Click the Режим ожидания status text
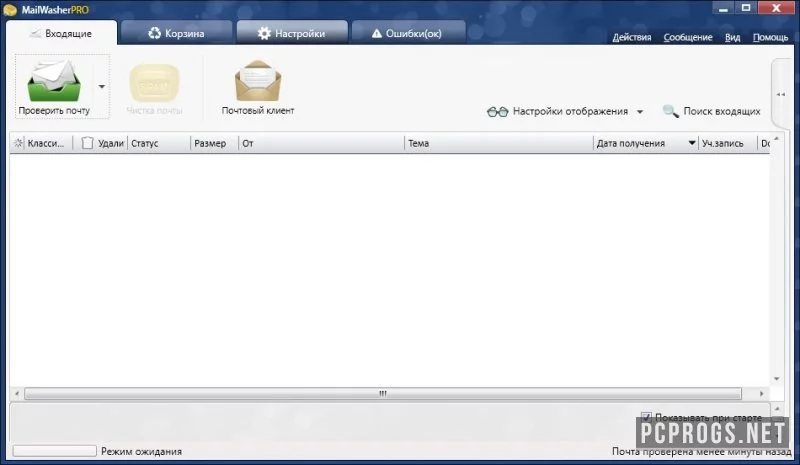The height and width of the screenshot is (465, 800). 141,451
